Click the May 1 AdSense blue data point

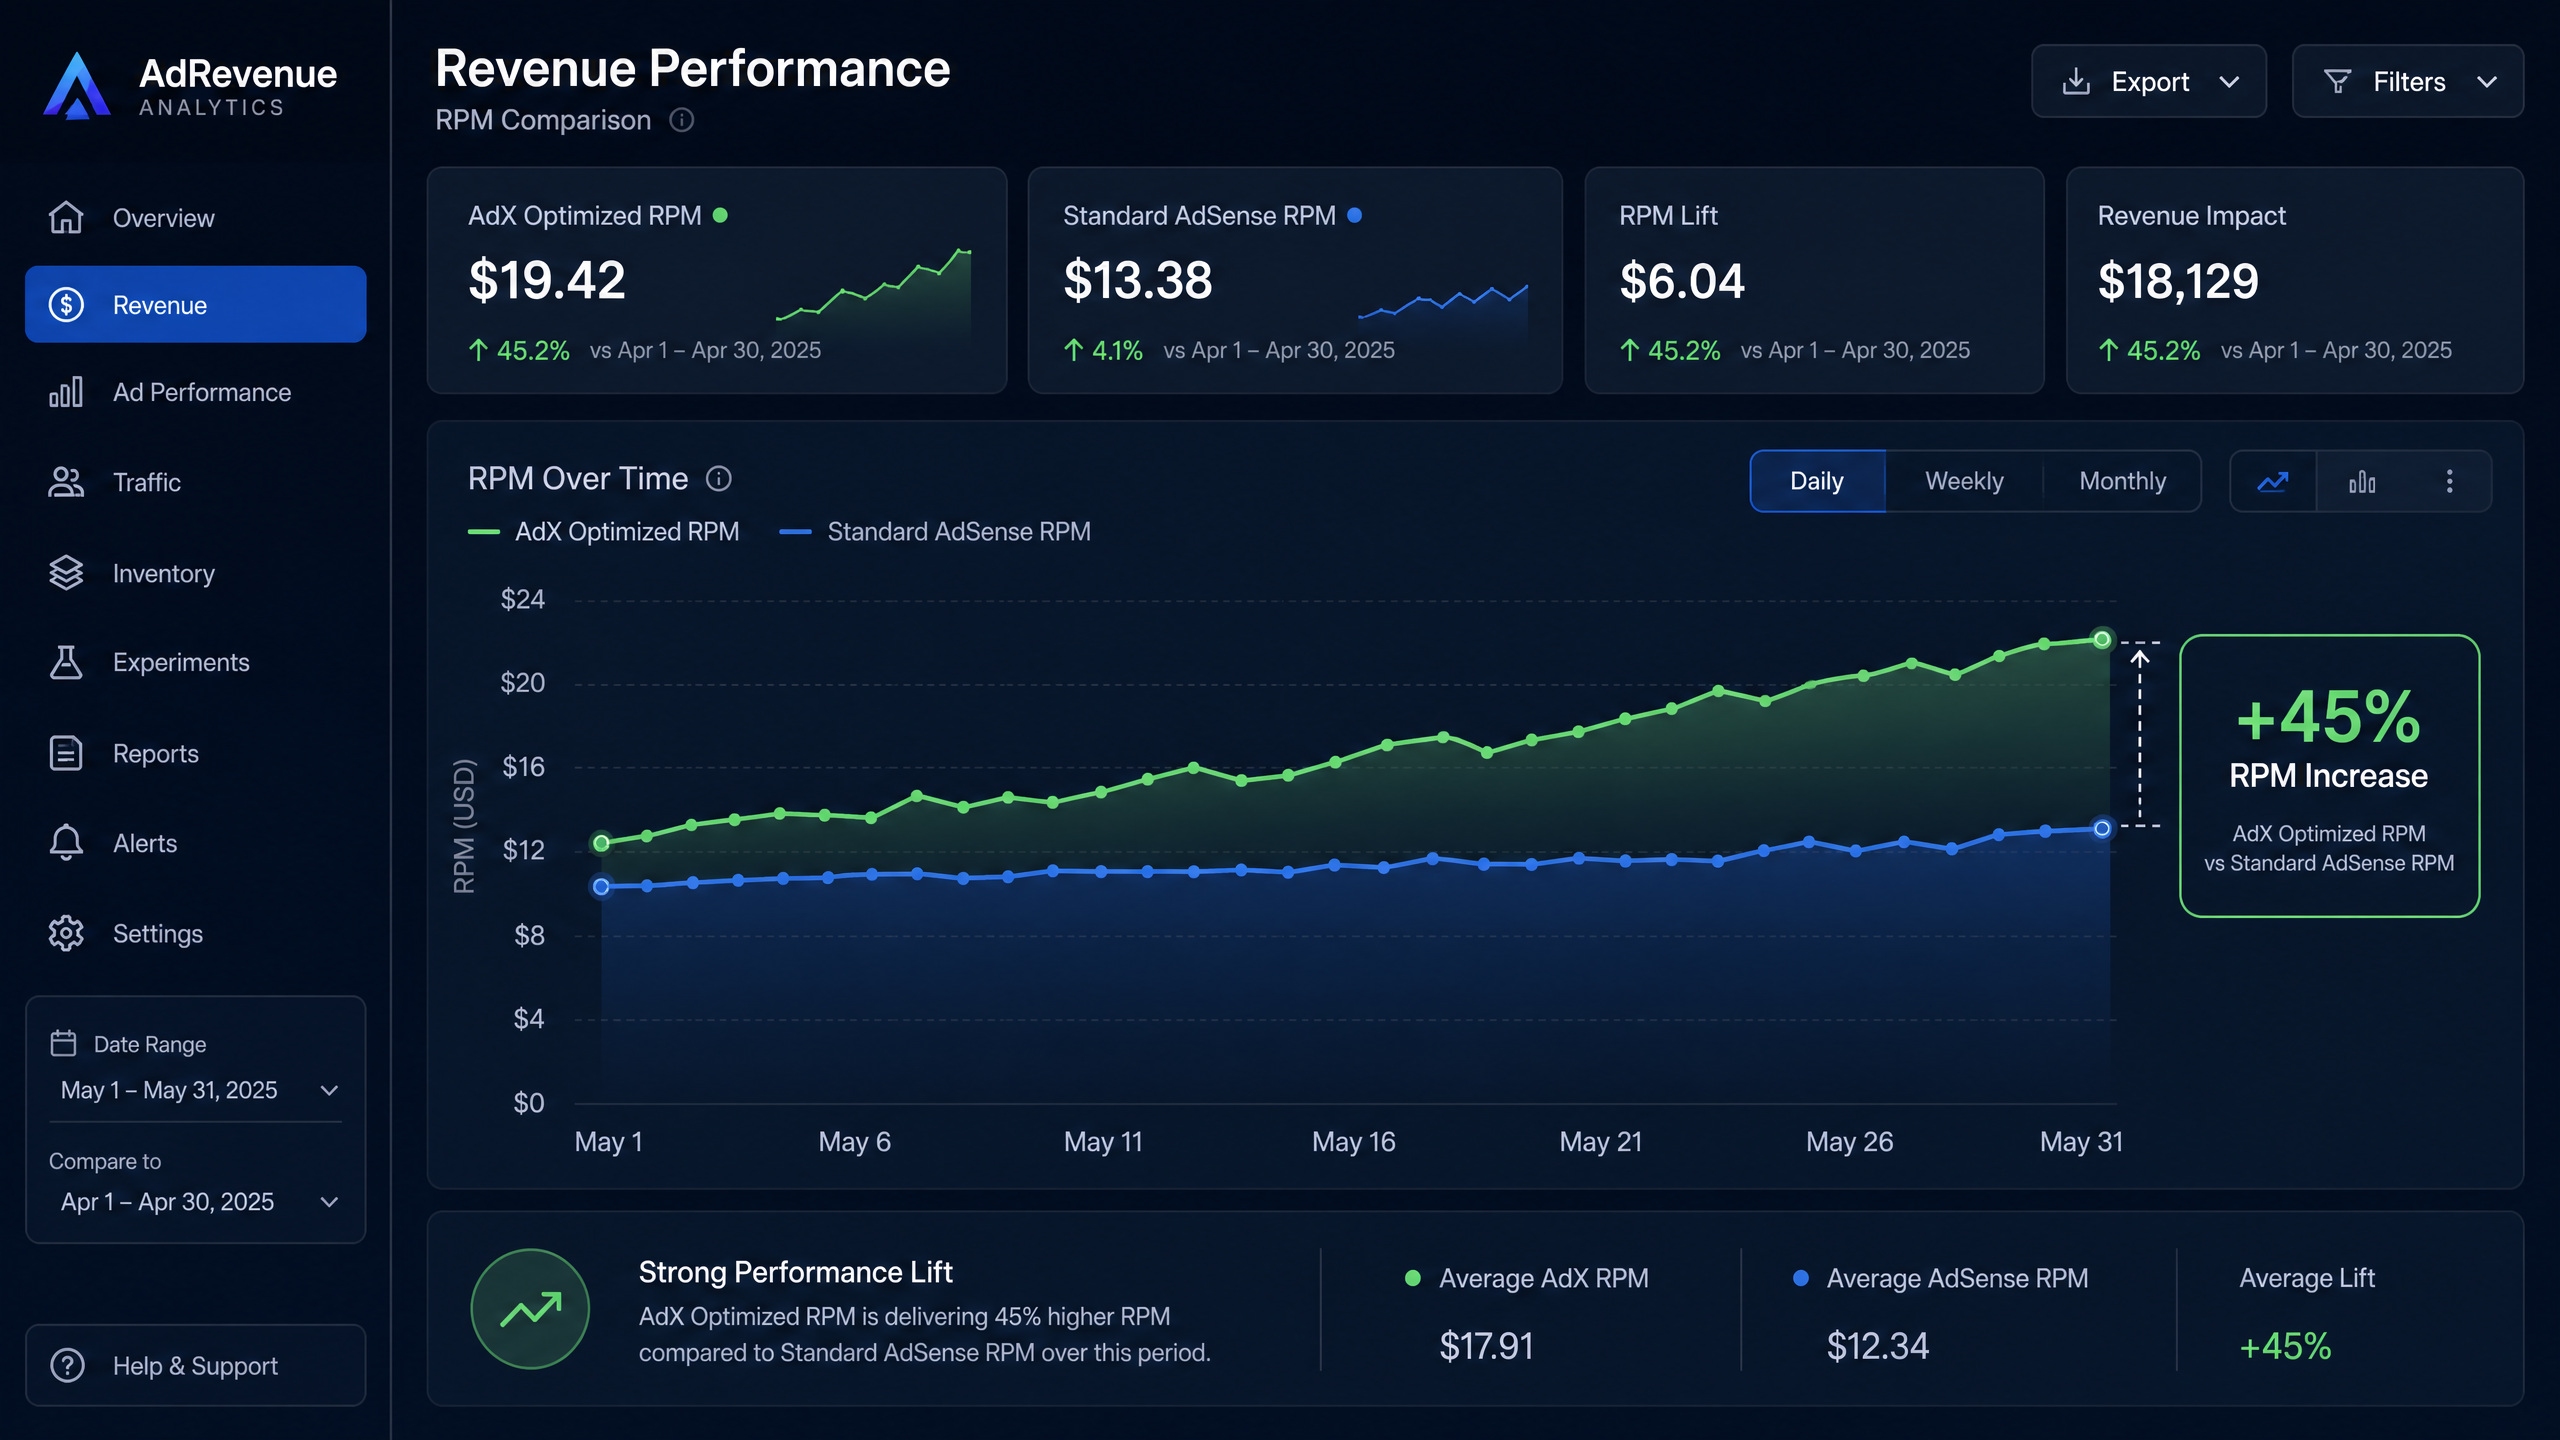pyautogui.click(x=601, y=886)
